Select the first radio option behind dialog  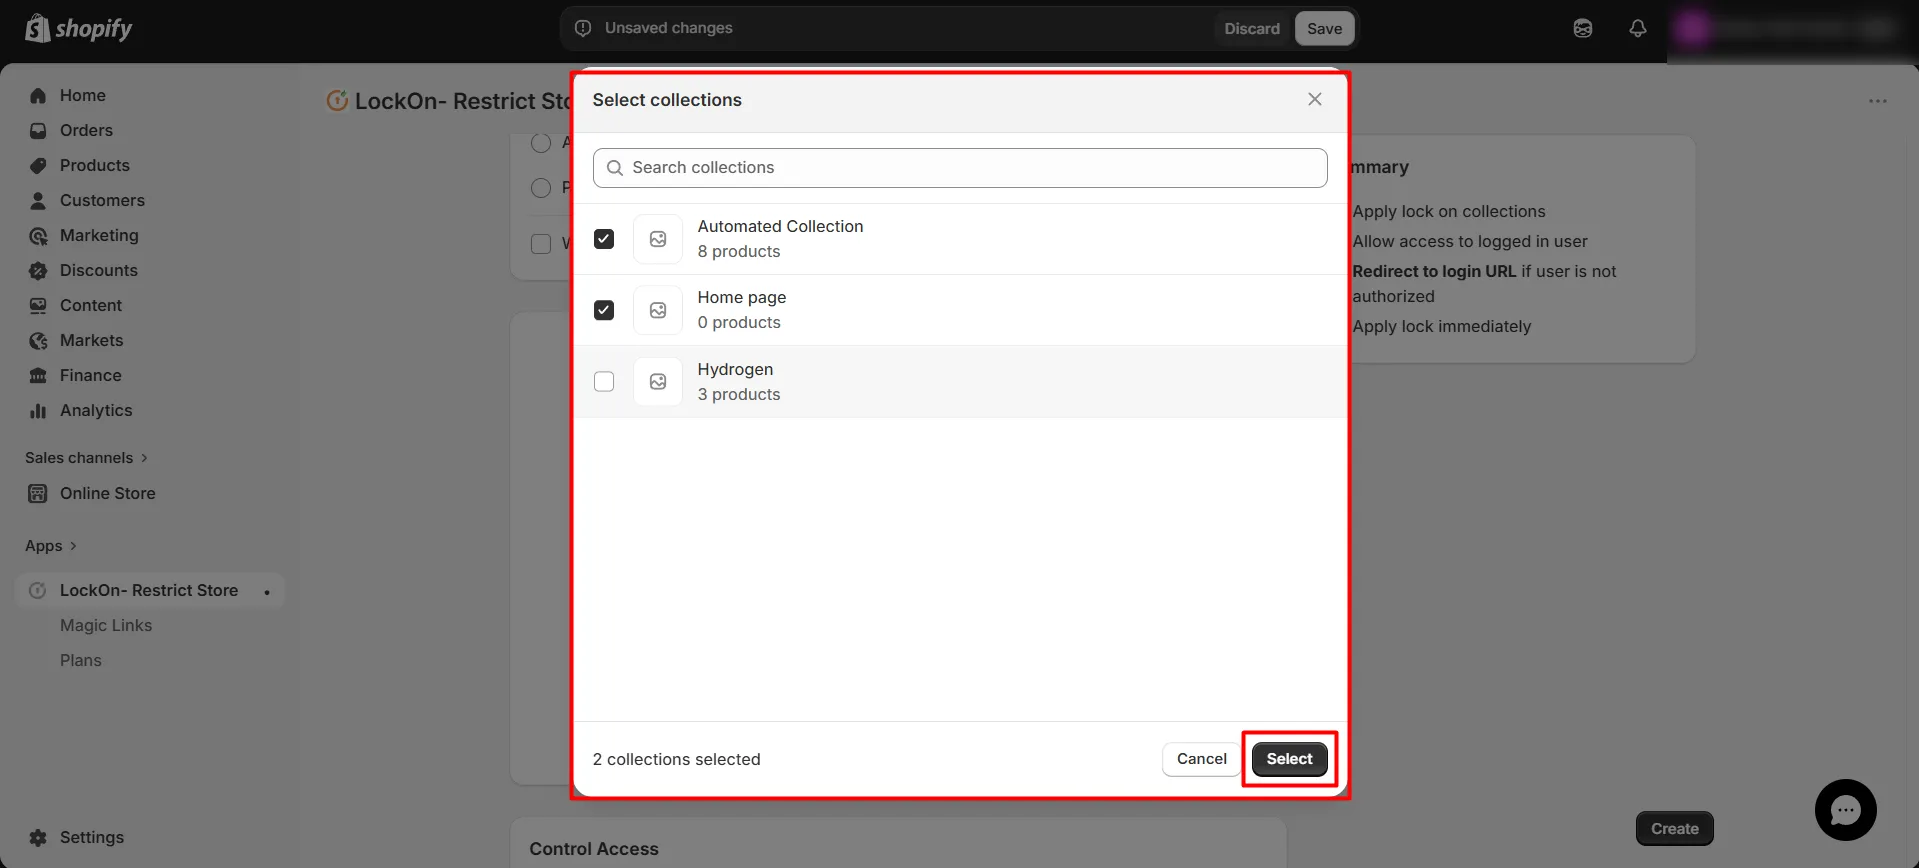(541, 143)
